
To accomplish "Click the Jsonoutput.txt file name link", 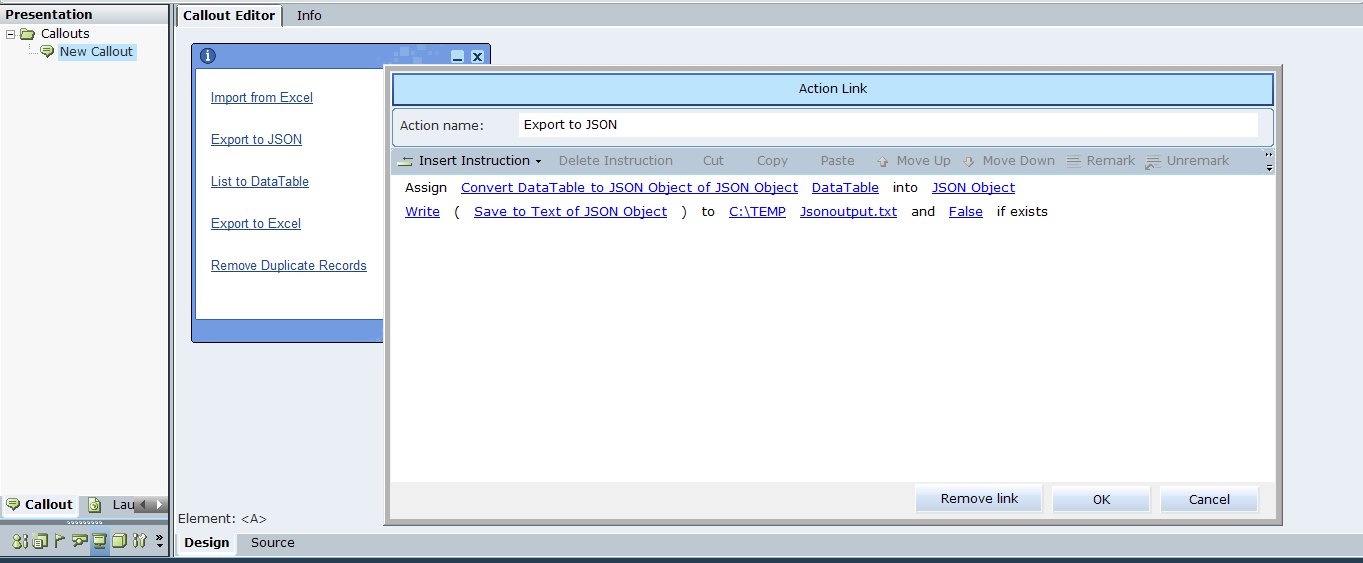I will point(848,212).
